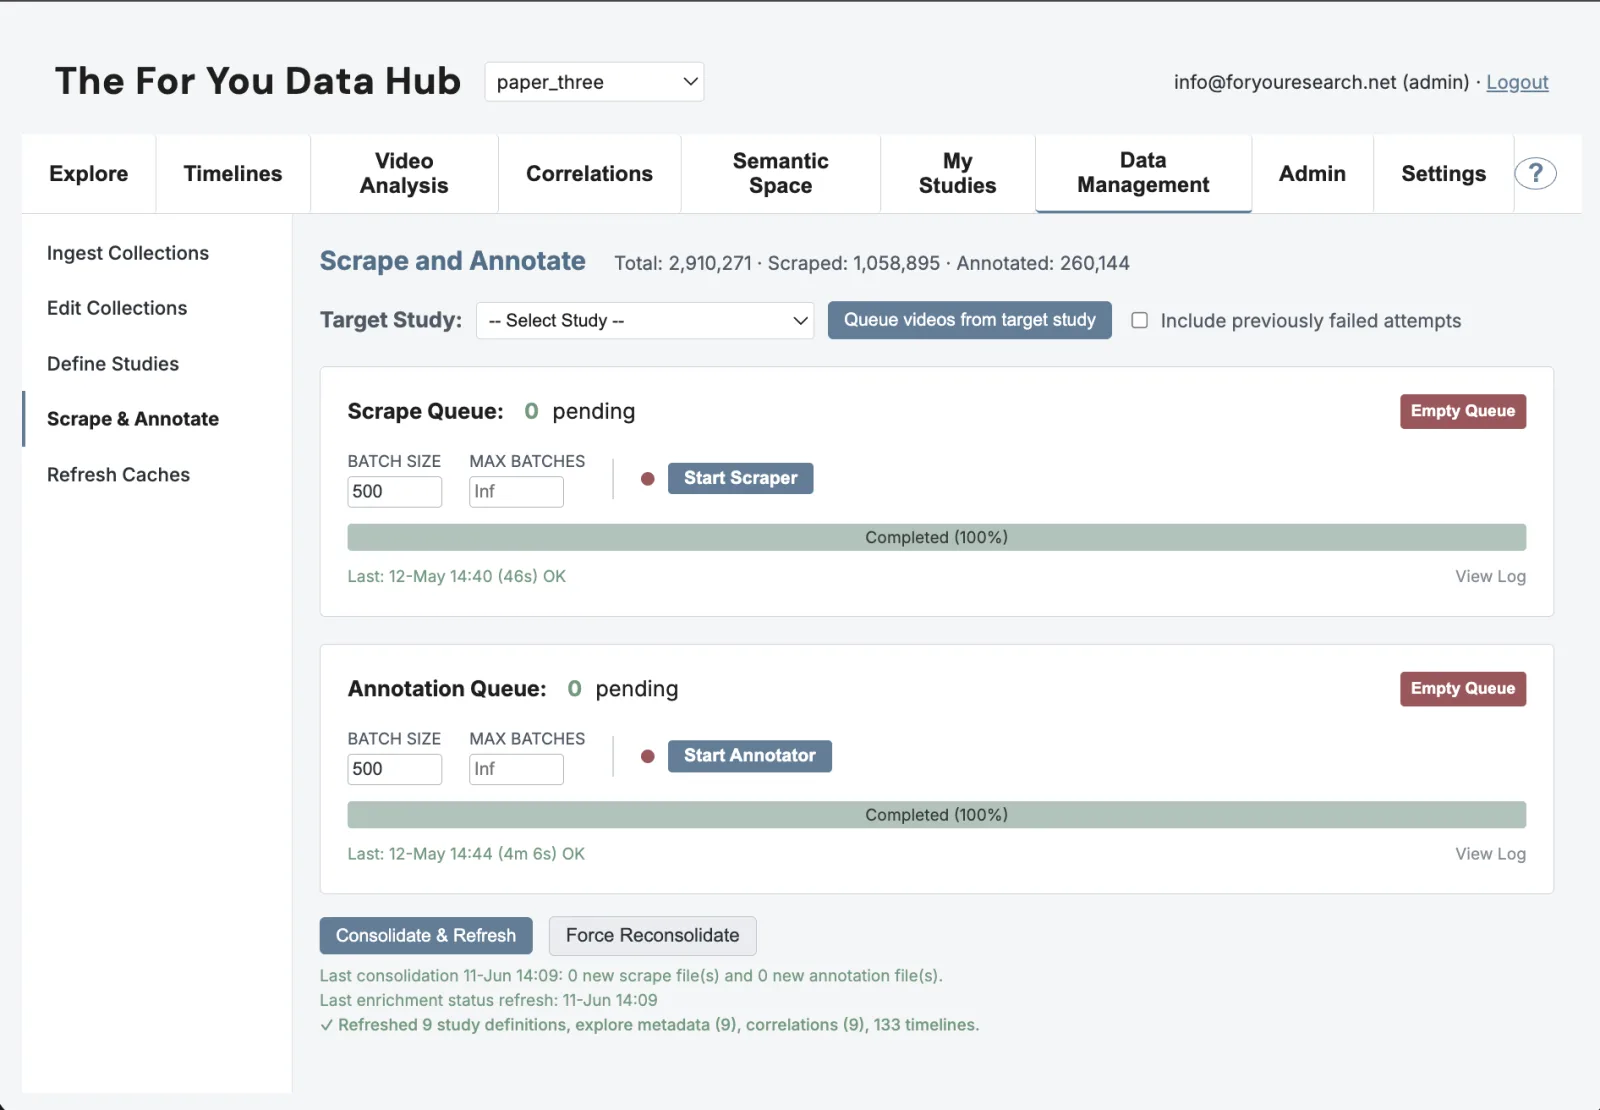Open Define Studies sidebar item

point(113,364)
